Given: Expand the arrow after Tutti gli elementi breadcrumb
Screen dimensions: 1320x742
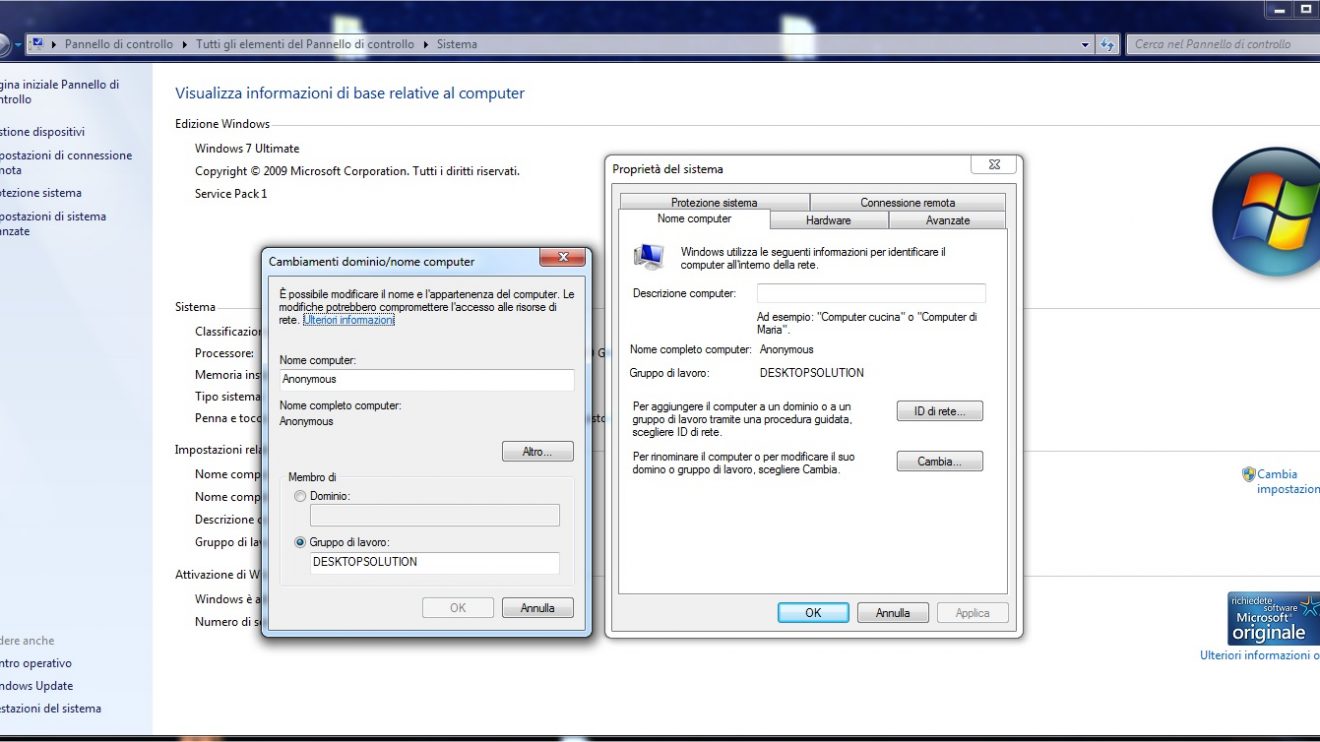Looking at the screenshot, I should pos(426,44).
